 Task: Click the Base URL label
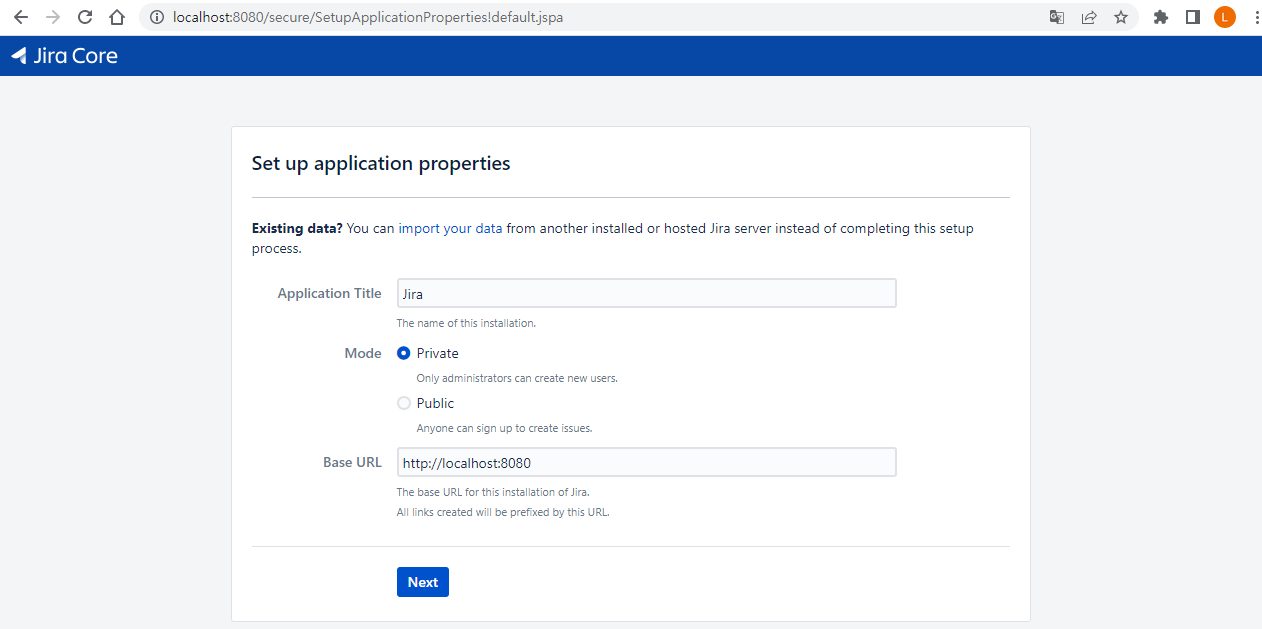click(x=352, y=462)
